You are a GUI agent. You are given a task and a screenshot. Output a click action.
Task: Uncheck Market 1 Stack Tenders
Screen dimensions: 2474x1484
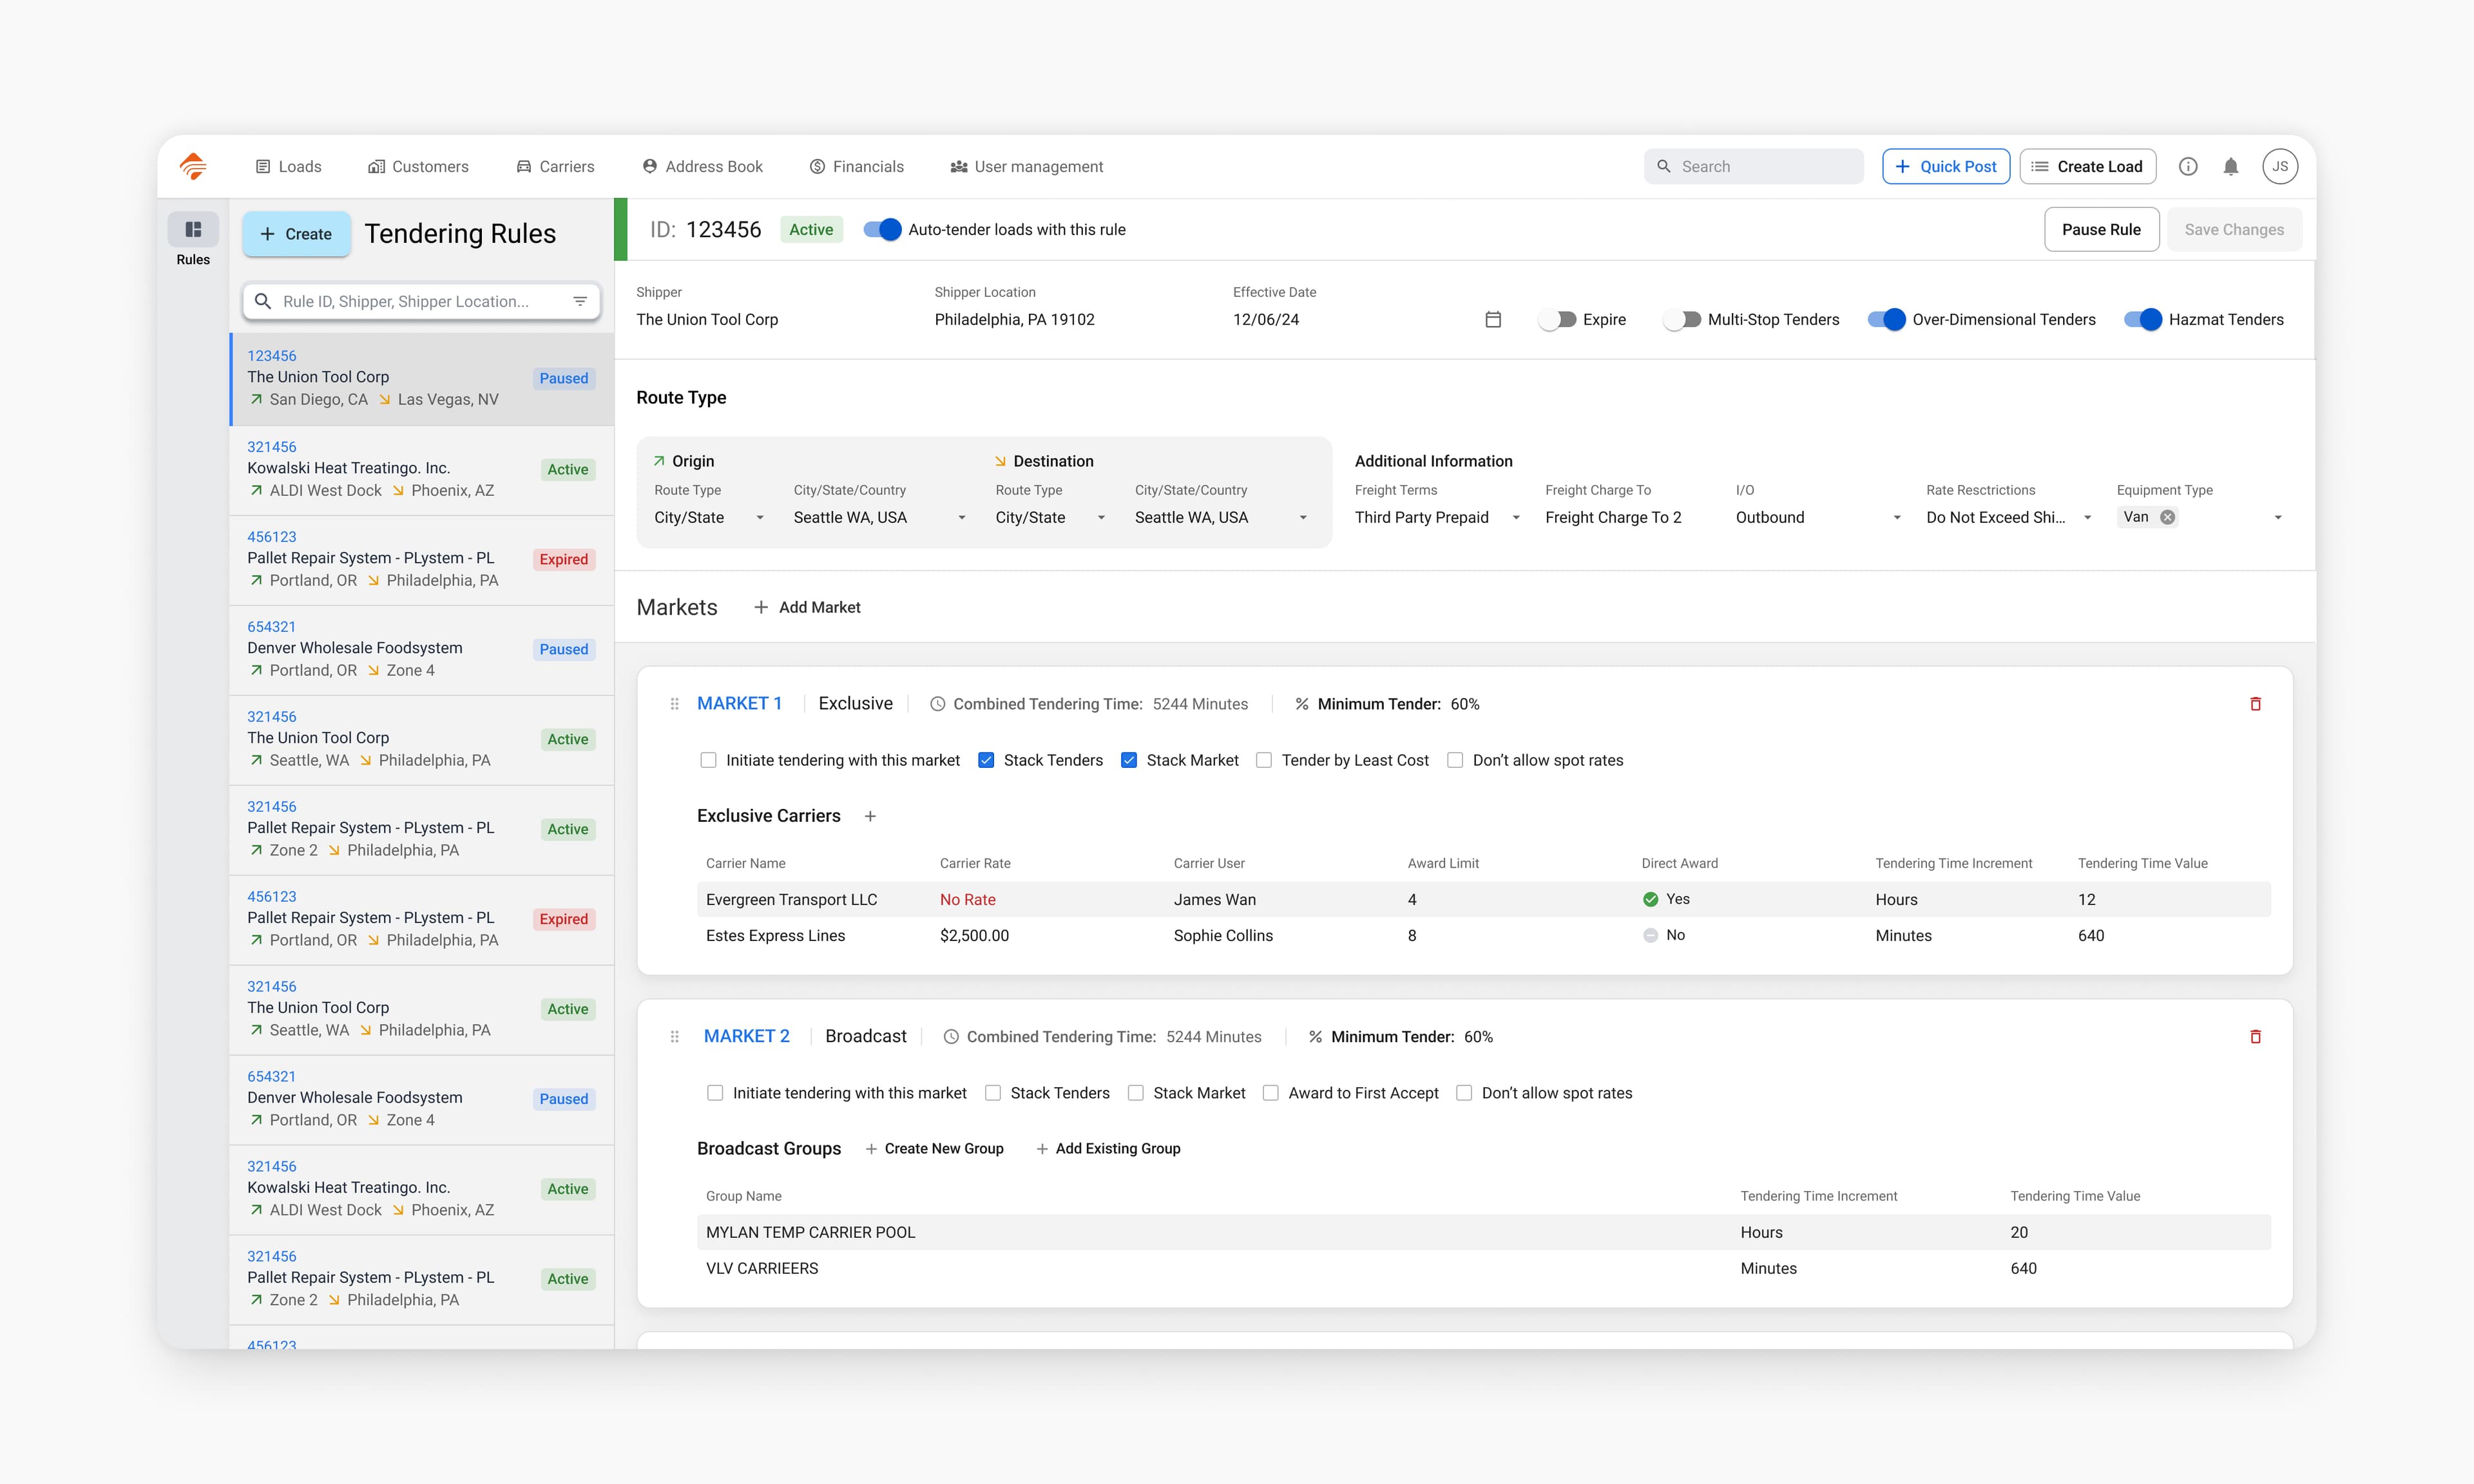[986, 760]
